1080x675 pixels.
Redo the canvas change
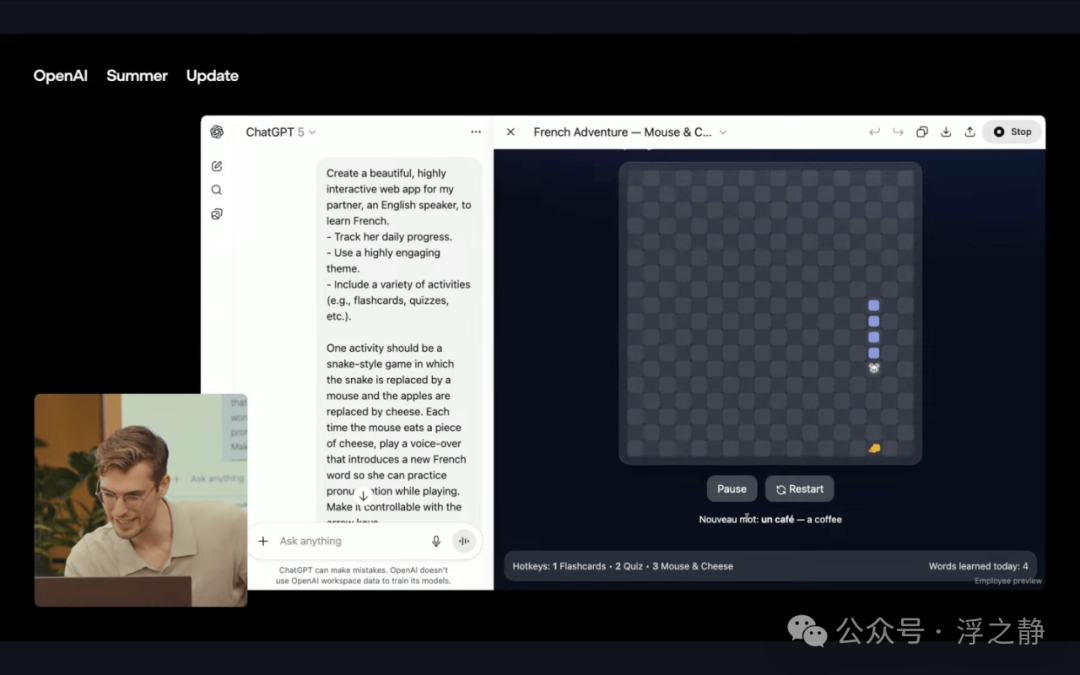click(897, 132)
